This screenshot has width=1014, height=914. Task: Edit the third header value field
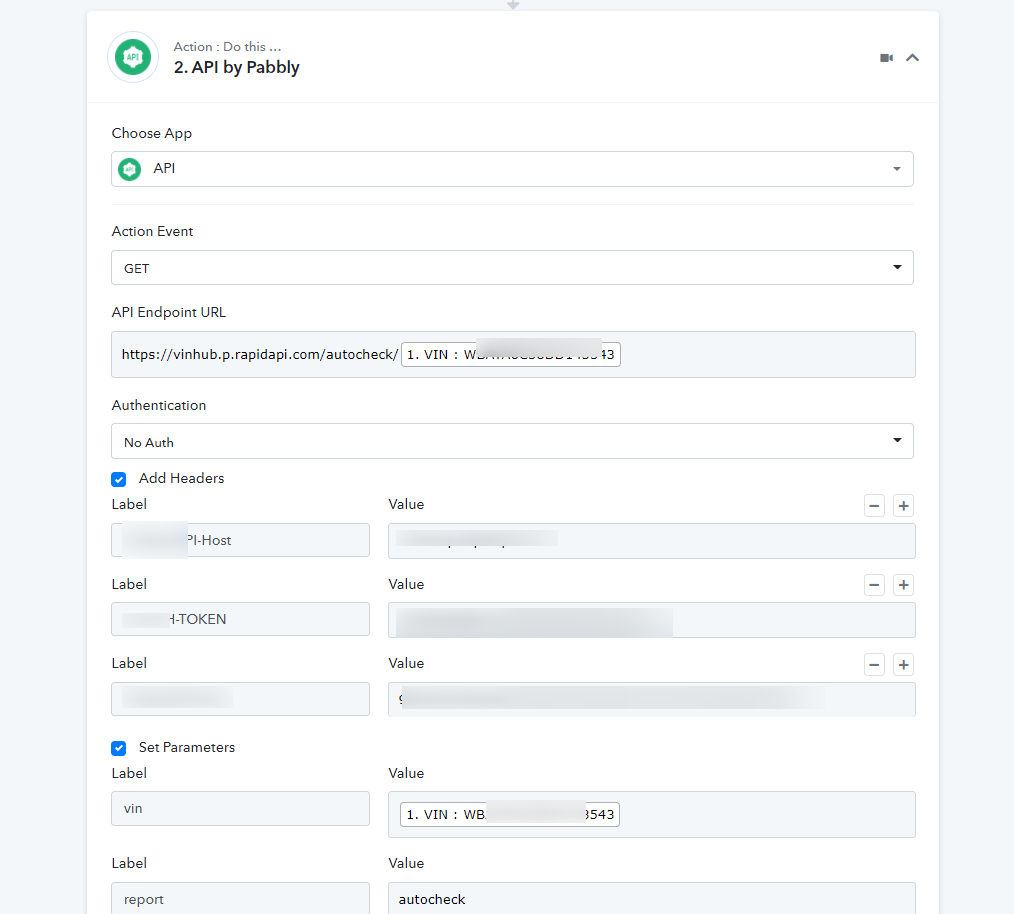(651, 699)
